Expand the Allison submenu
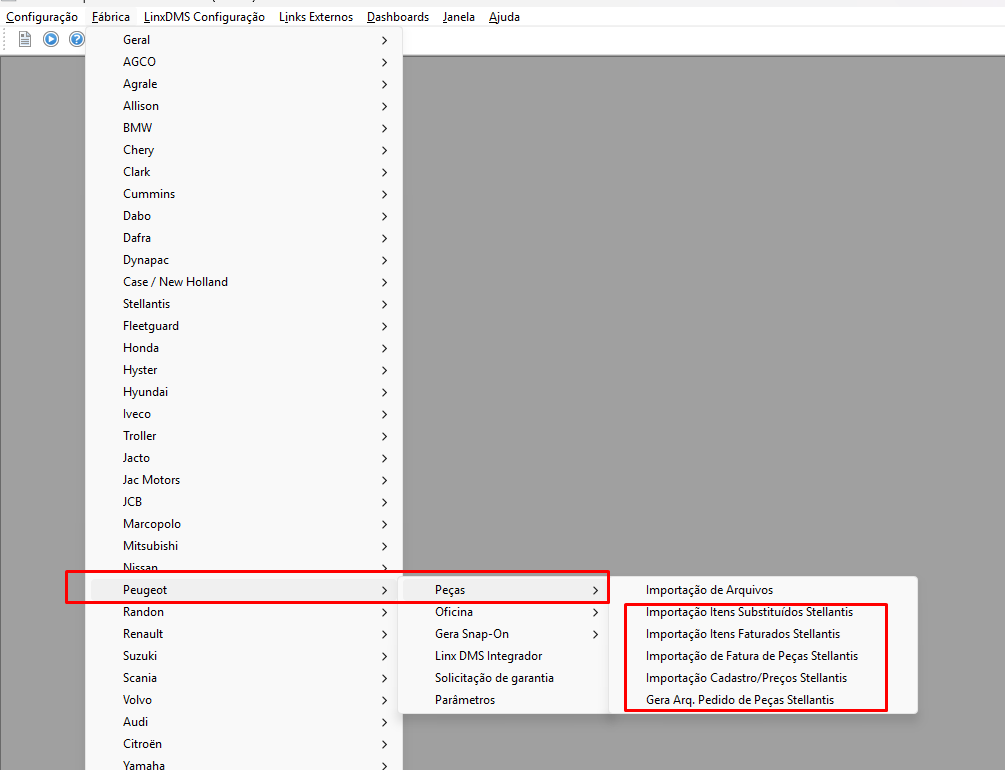The image size is (1005, 770). click(x=244, y=106)
